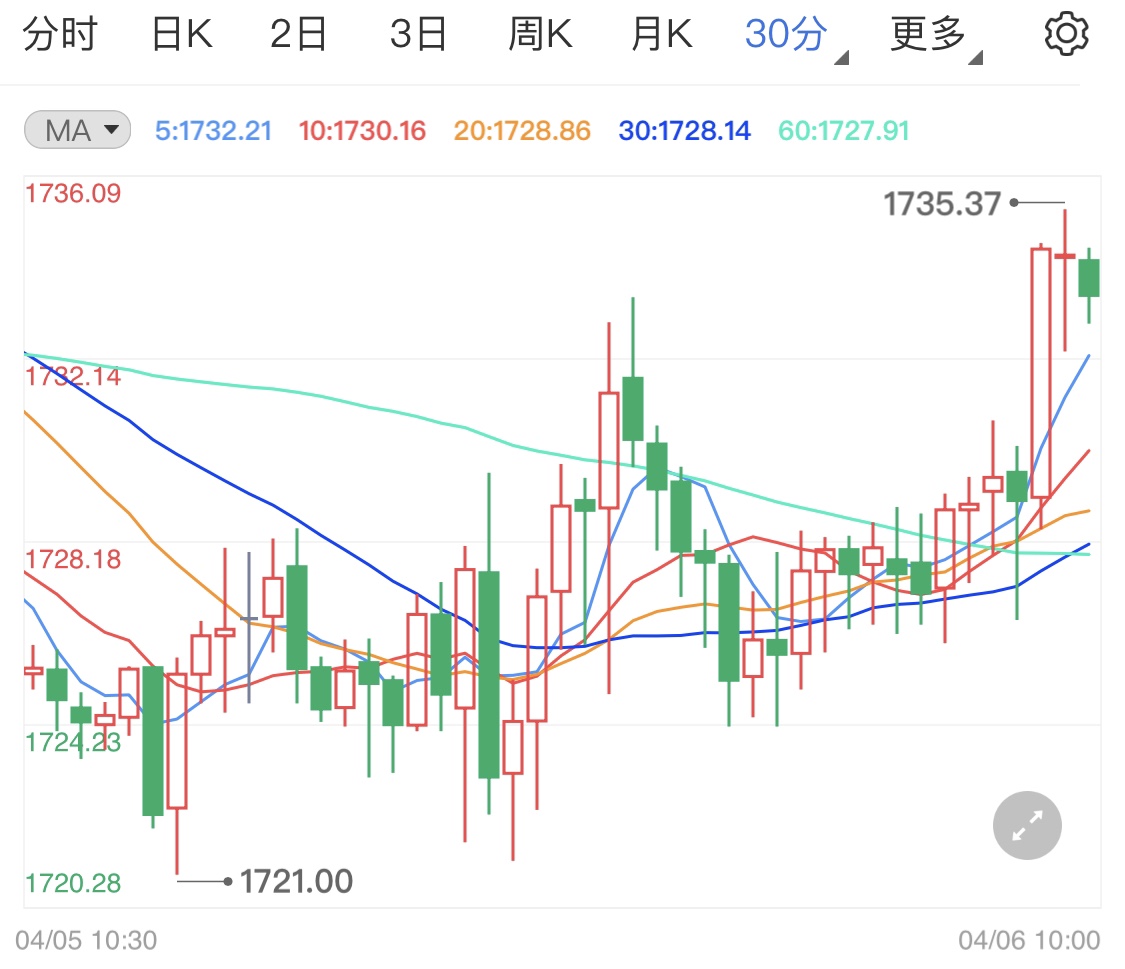Viewport: 1125px width, 969px height.
Task: Click the MA60 value 60:1727.91
Action: 844,131
